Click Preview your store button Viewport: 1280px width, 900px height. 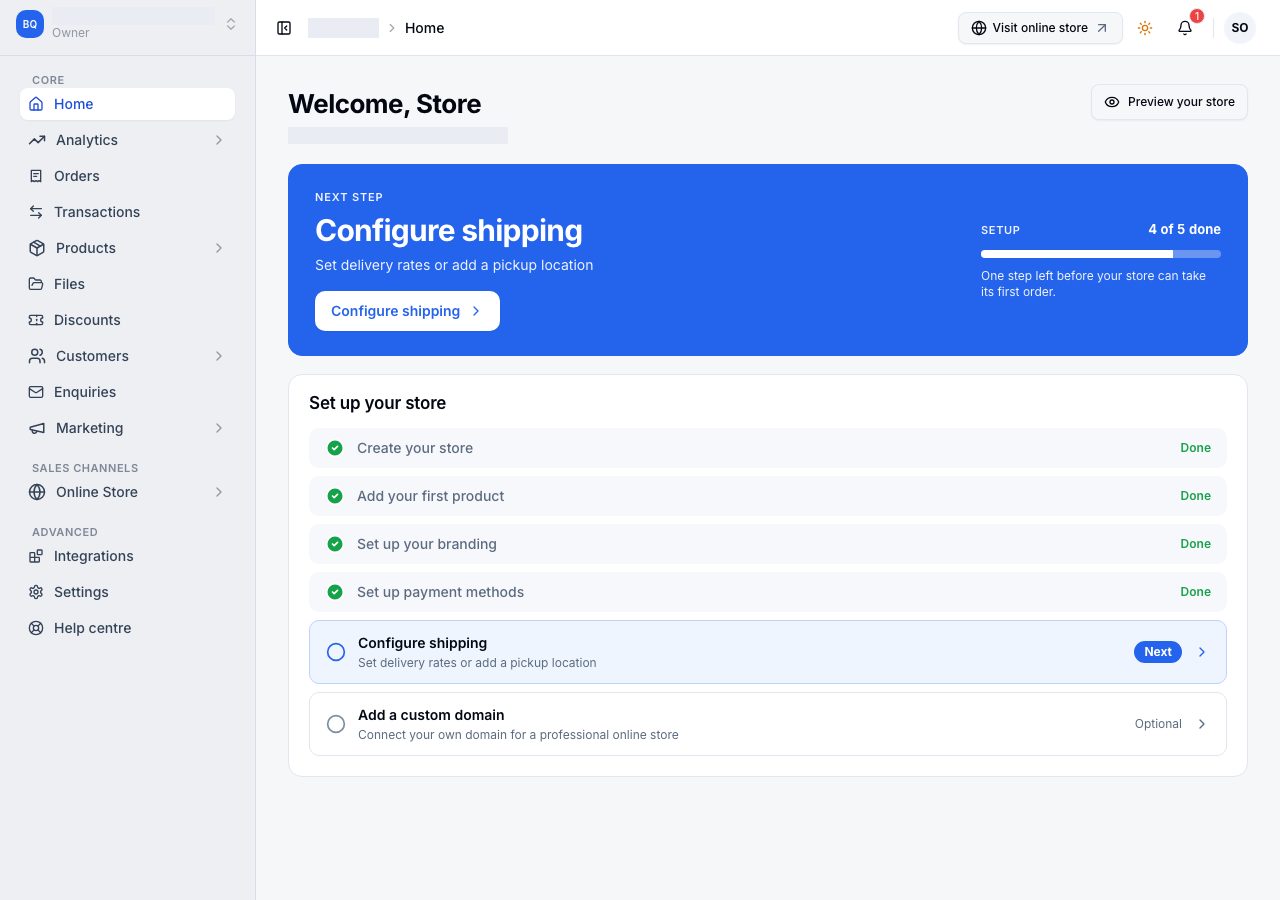coord(1169,102)
